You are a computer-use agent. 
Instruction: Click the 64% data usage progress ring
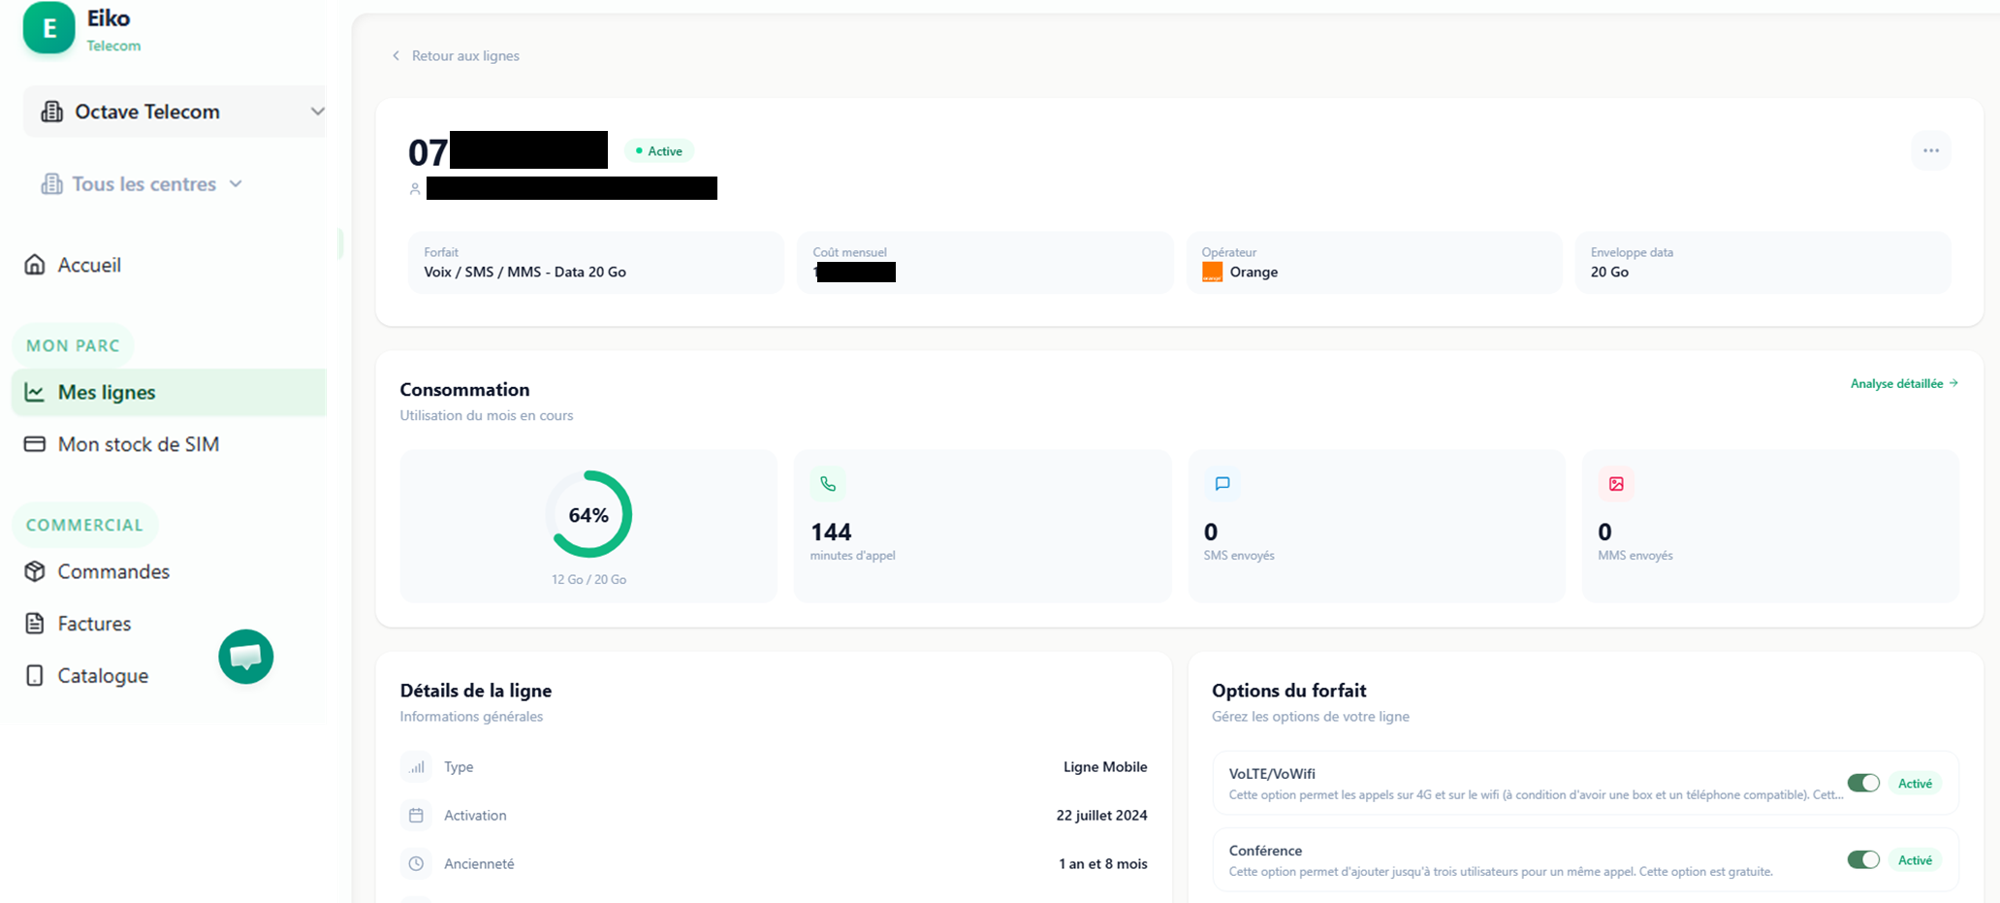pos(589,515)
